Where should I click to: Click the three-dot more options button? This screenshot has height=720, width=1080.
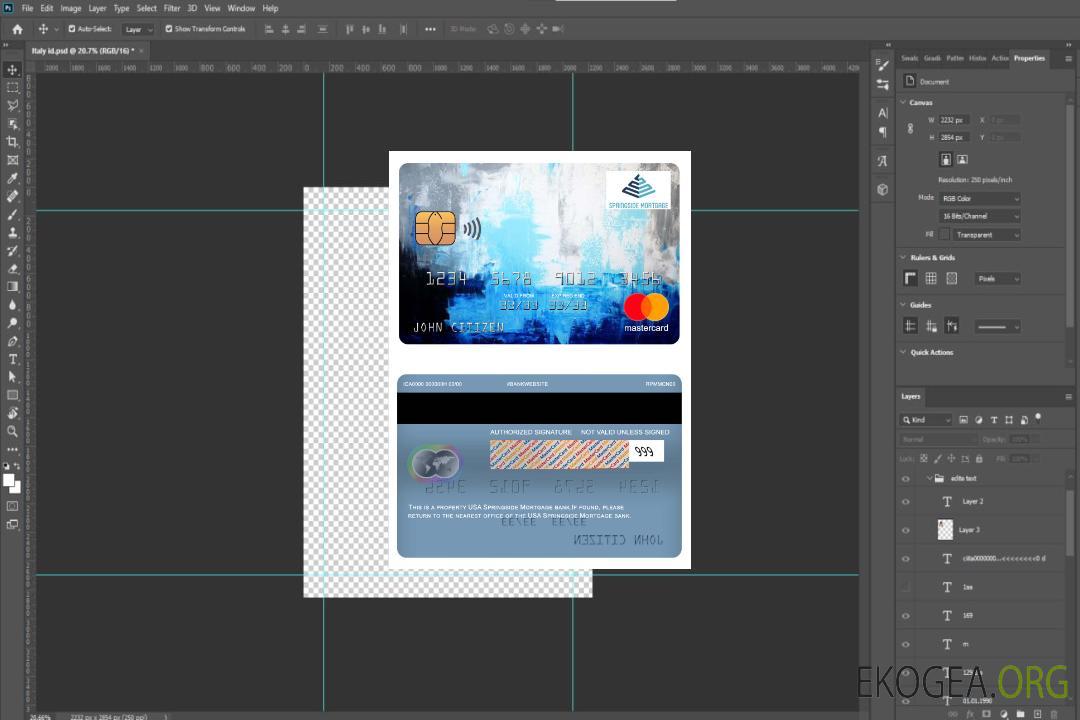pos(430,29)
